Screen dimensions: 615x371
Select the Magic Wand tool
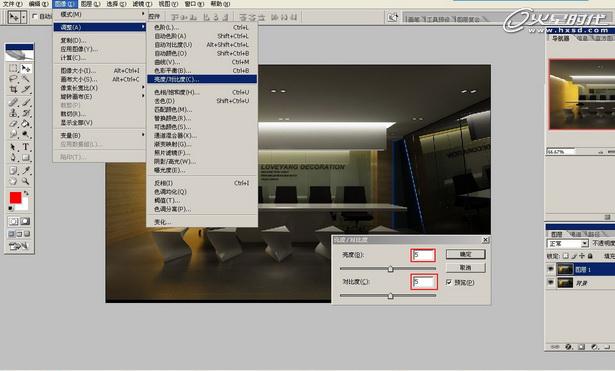point(26,79)
